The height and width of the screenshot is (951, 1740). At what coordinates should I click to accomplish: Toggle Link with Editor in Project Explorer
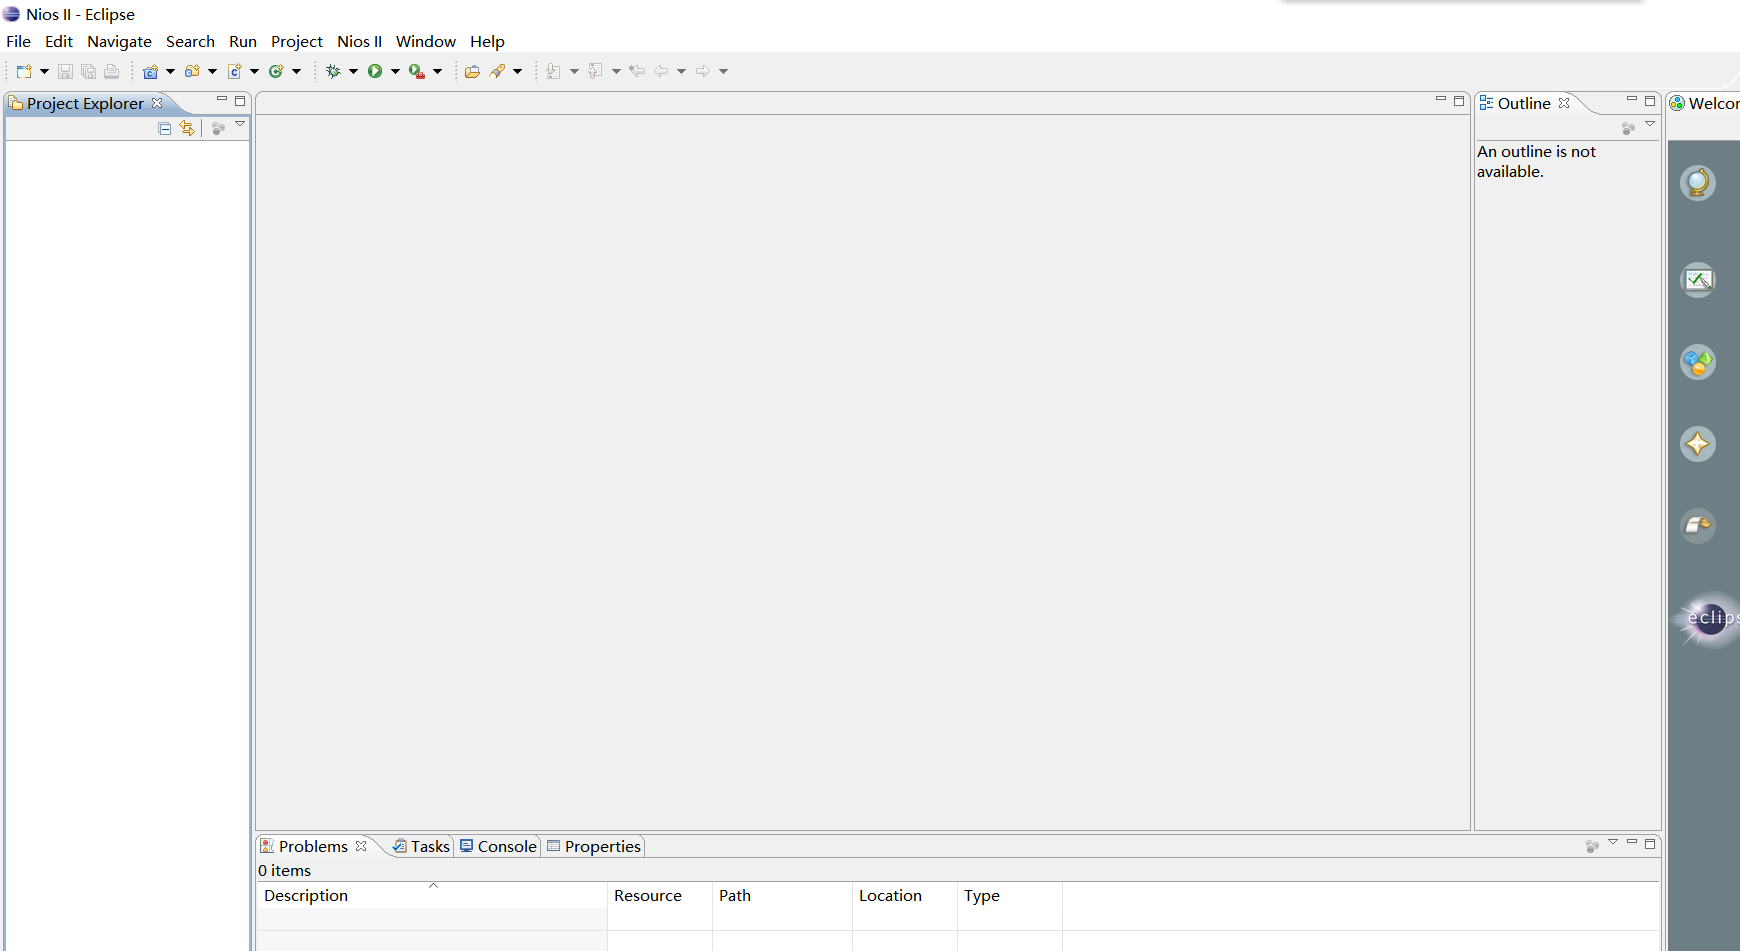point(187,128)
